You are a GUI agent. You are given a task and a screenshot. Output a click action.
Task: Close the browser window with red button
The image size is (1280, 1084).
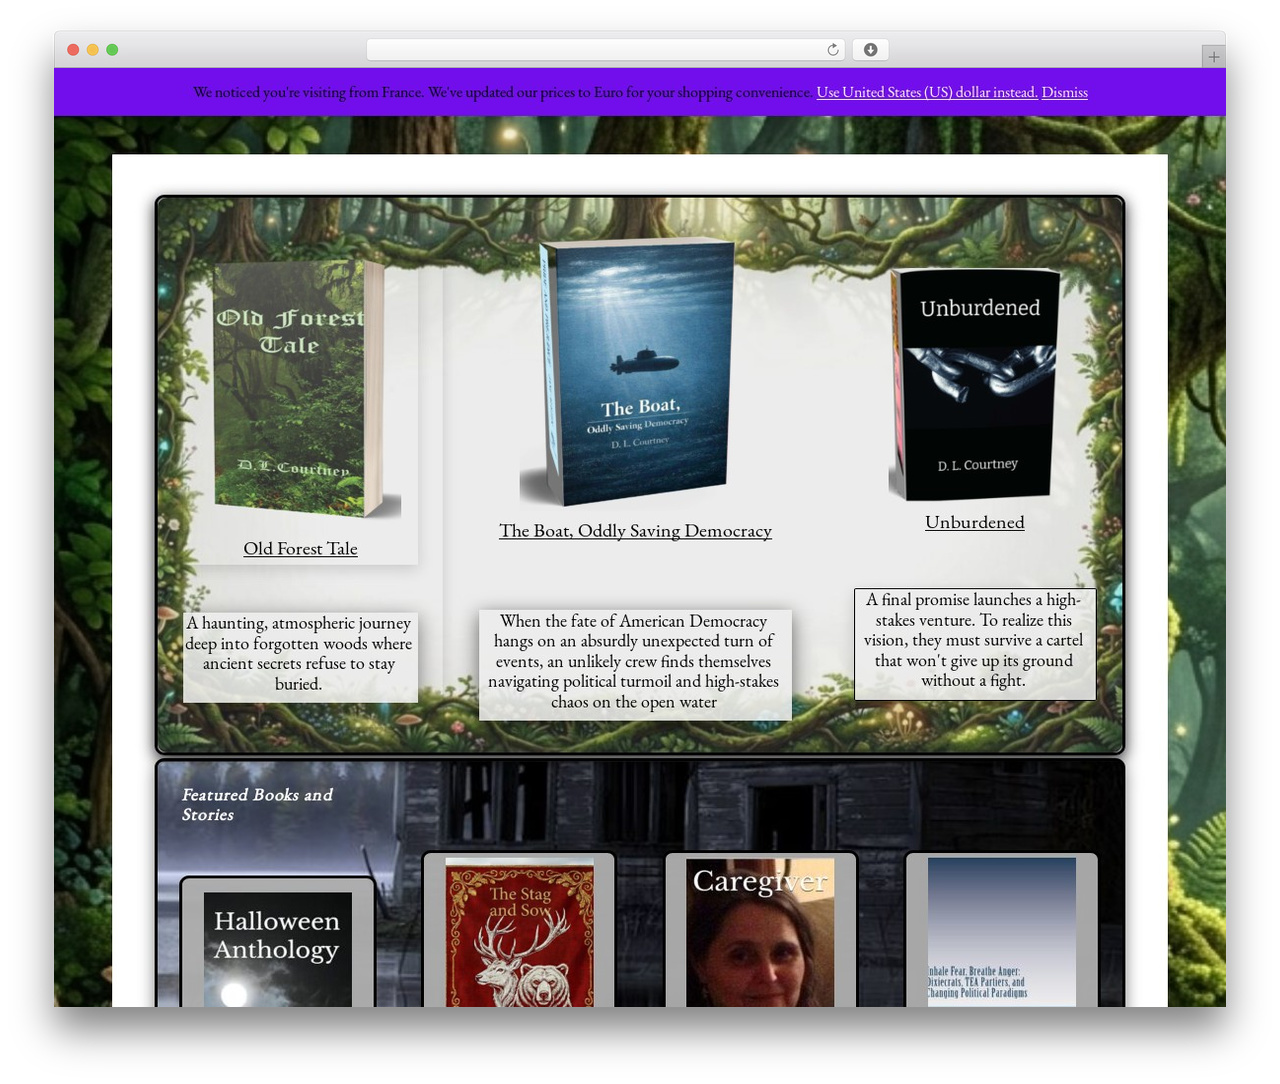(x=73, y=50)
